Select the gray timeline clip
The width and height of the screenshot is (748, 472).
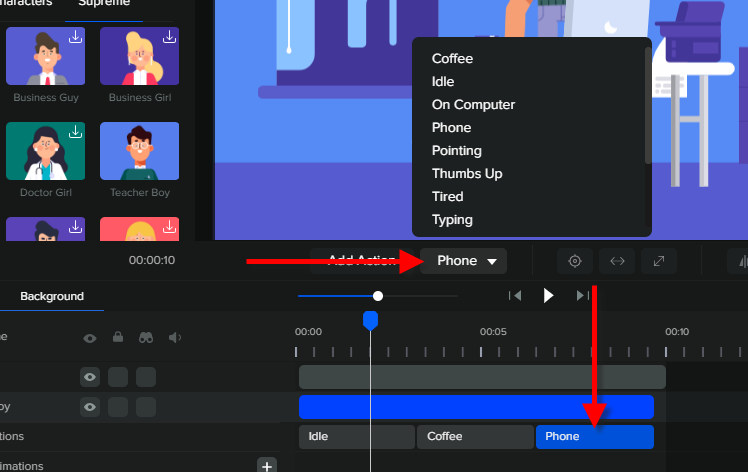coord(482,377)
